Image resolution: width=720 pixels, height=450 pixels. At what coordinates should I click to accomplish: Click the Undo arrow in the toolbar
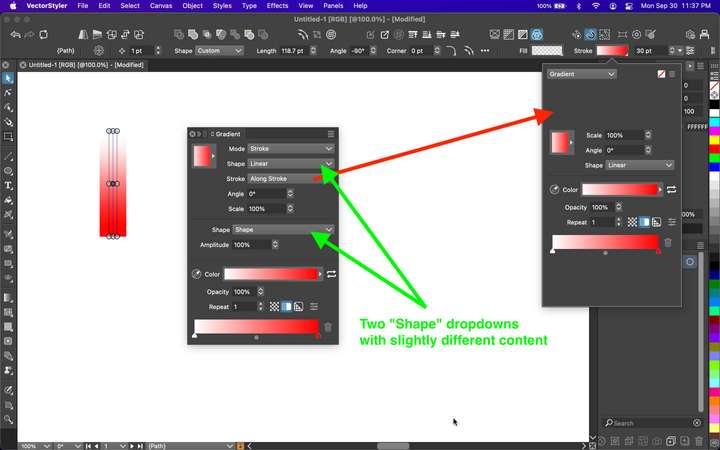click(x=15, y=34)
